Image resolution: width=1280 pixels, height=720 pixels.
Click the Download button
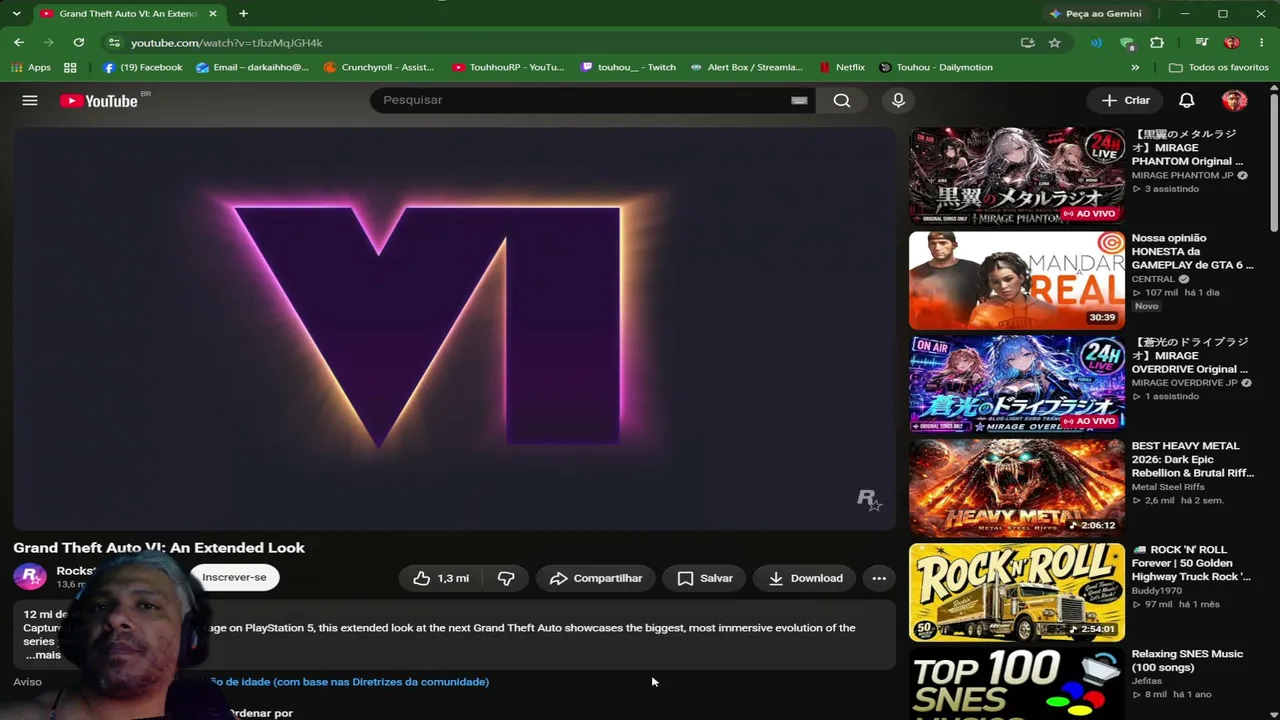click(805, 578)
